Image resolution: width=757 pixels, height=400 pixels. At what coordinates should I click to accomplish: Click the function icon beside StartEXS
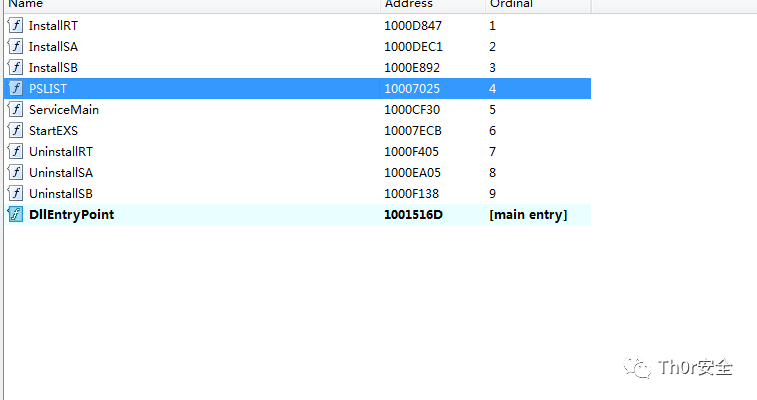point(15,130)
